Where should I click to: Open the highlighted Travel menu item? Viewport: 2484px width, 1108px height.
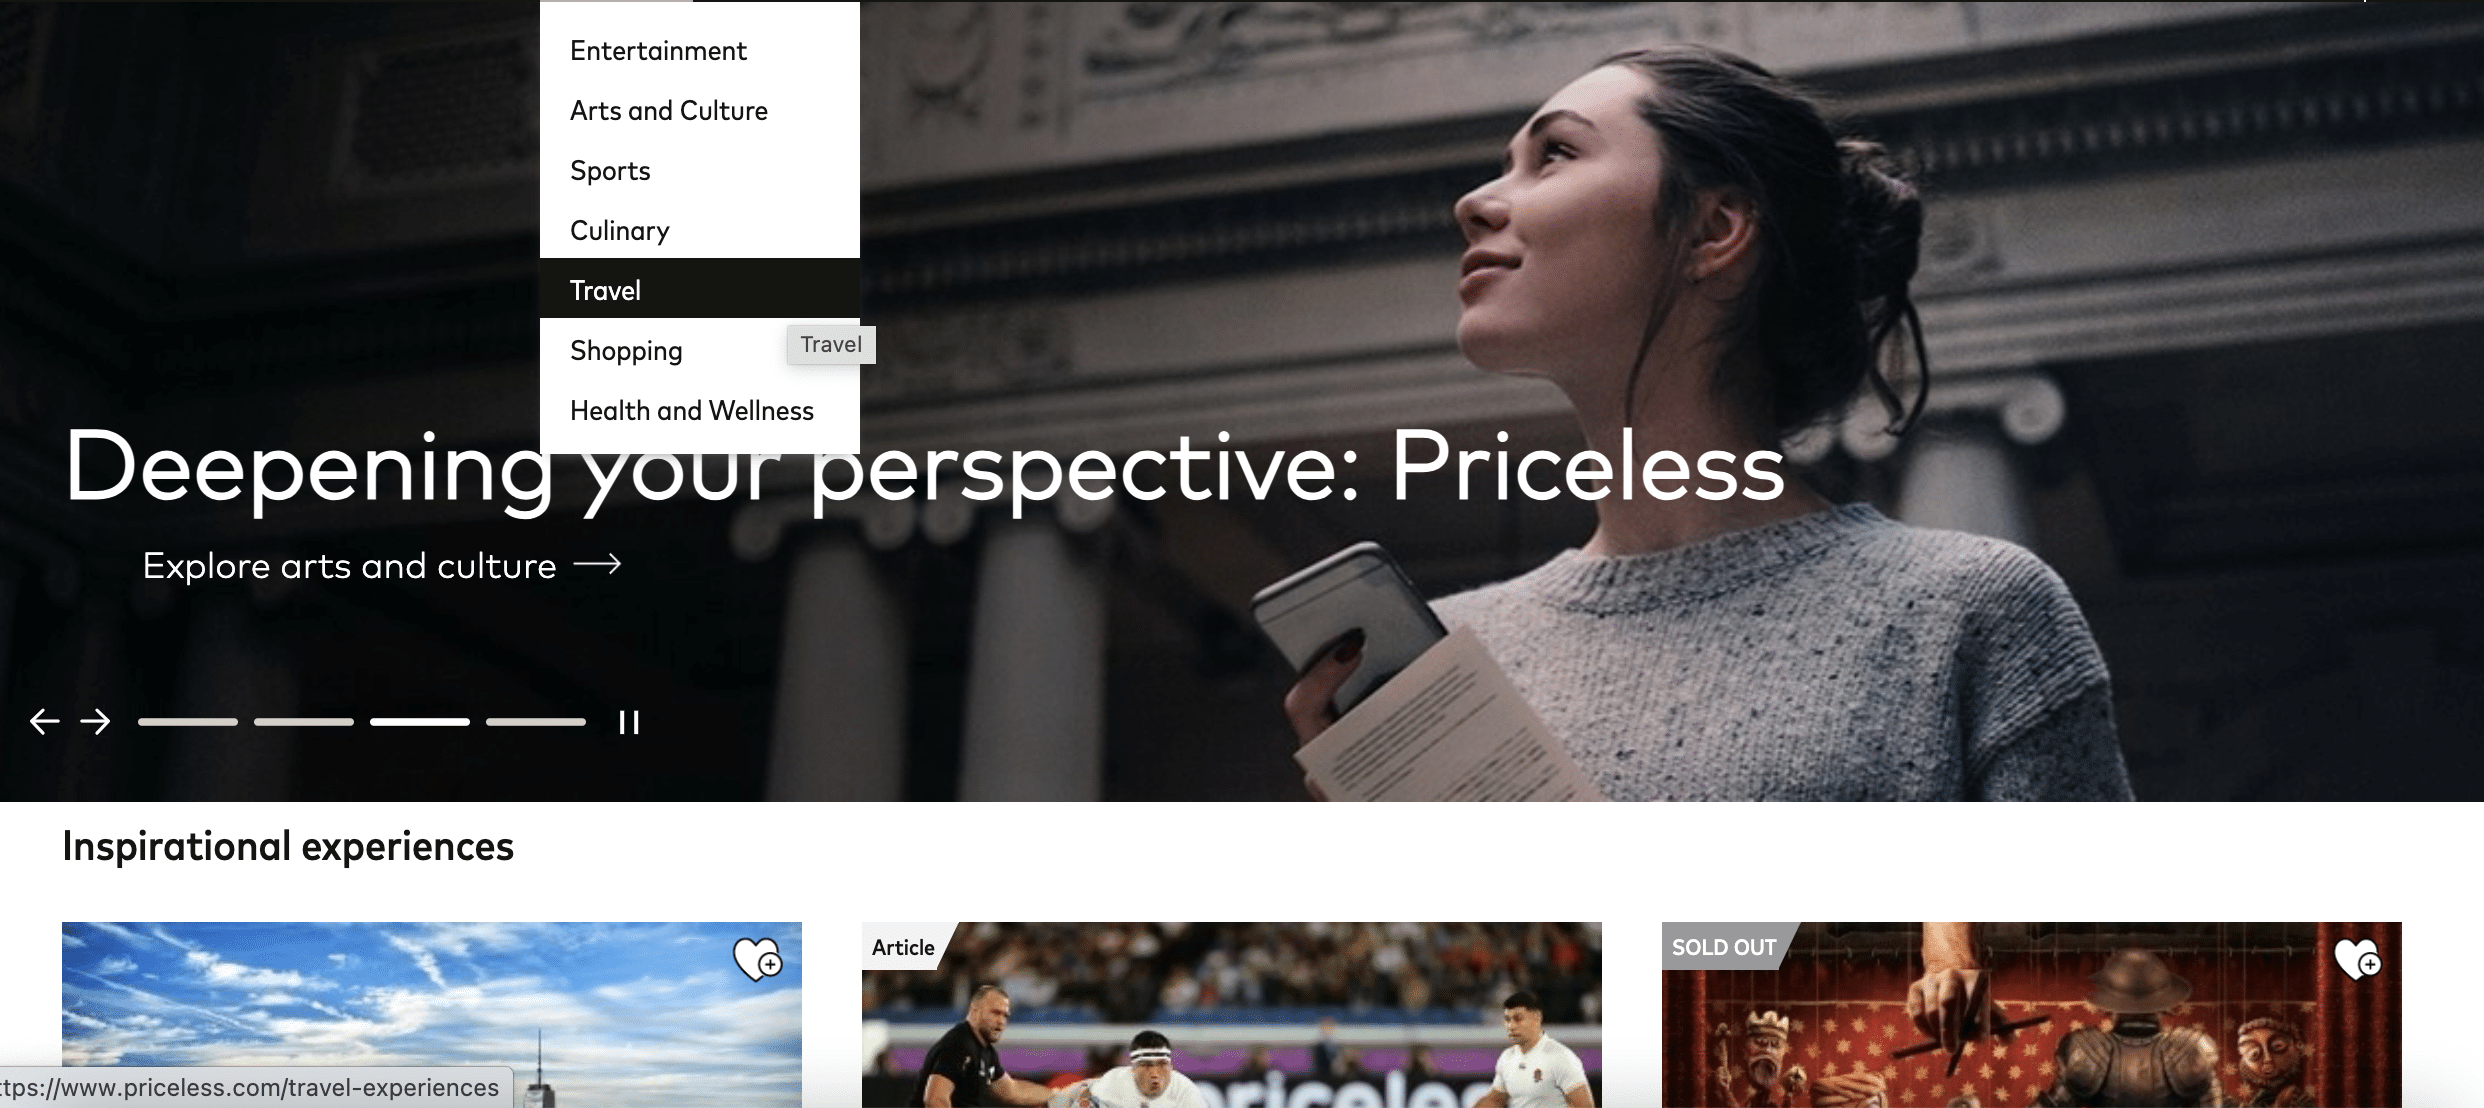point(700,289)
